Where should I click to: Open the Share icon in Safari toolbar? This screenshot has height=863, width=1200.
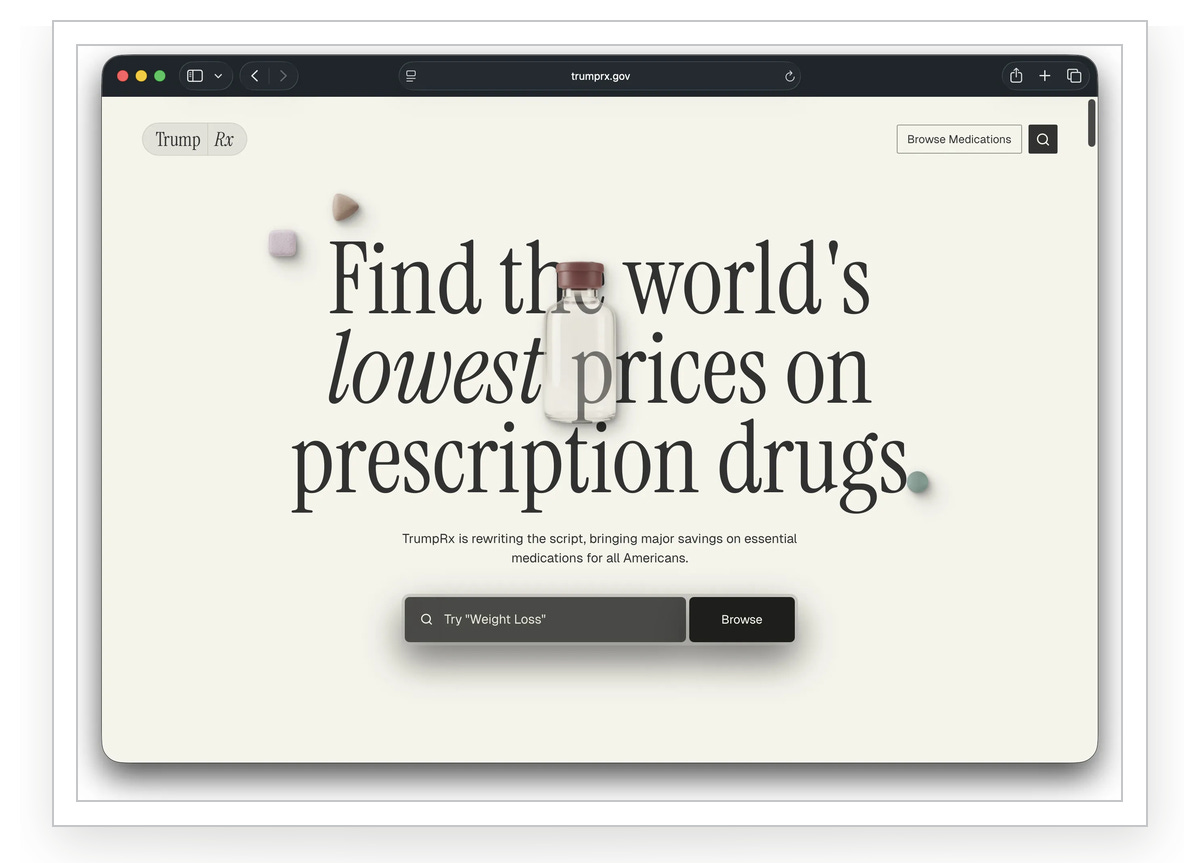(1016, 76)
